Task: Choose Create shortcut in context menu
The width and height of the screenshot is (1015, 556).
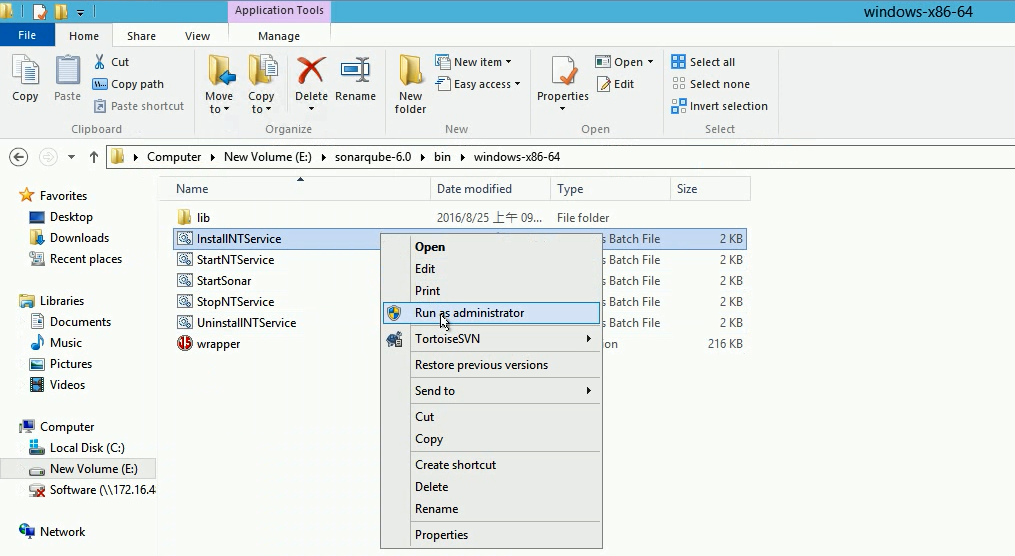Action: click(491, 464)
